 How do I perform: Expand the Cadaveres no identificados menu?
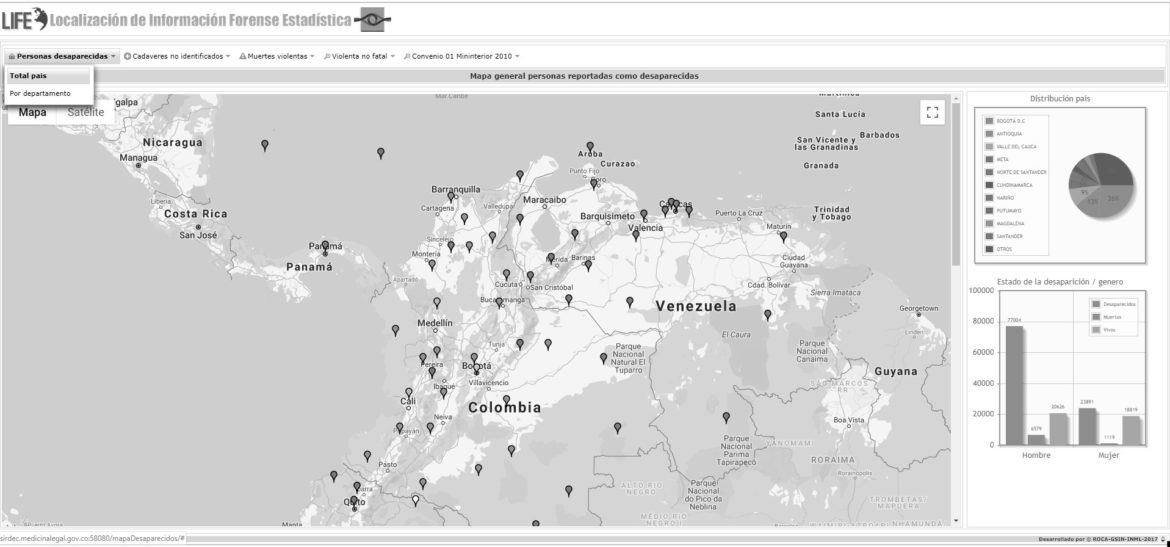click(177, 56)
